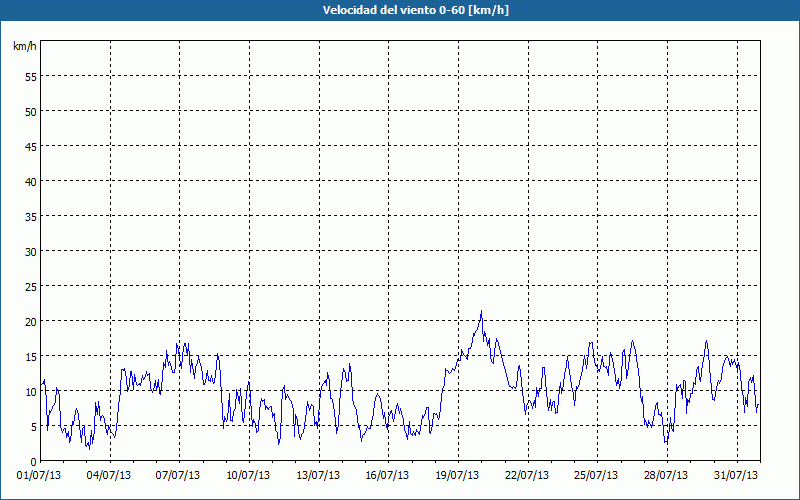Click the y-axis label 0
Viewport: 800px width, 500px height.
34,462
